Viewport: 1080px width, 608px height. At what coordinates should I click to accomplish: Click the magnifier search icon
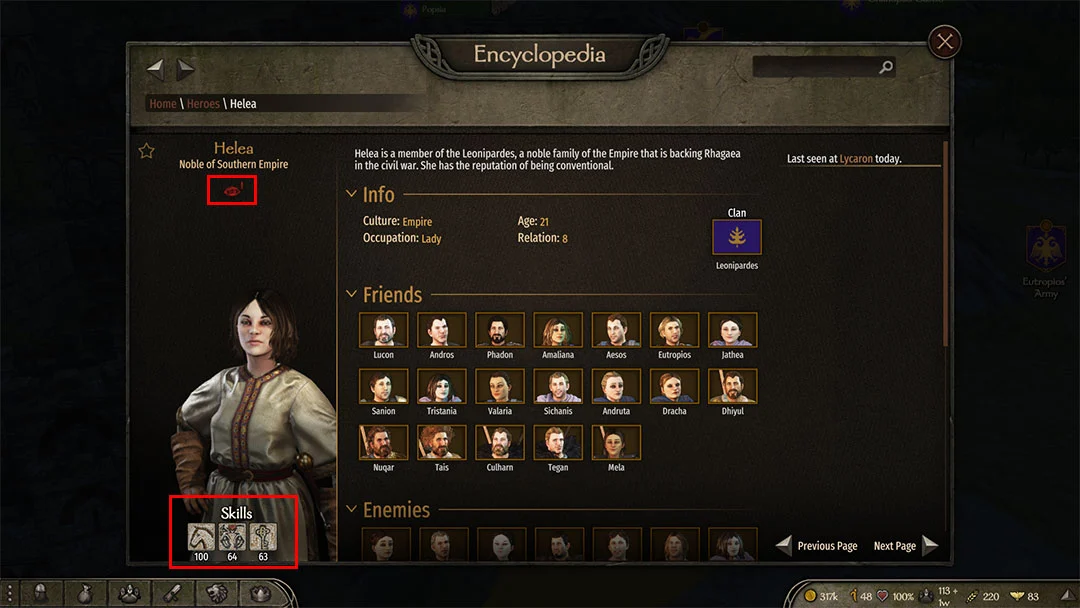pyautogui.click(x=886, y=67)
